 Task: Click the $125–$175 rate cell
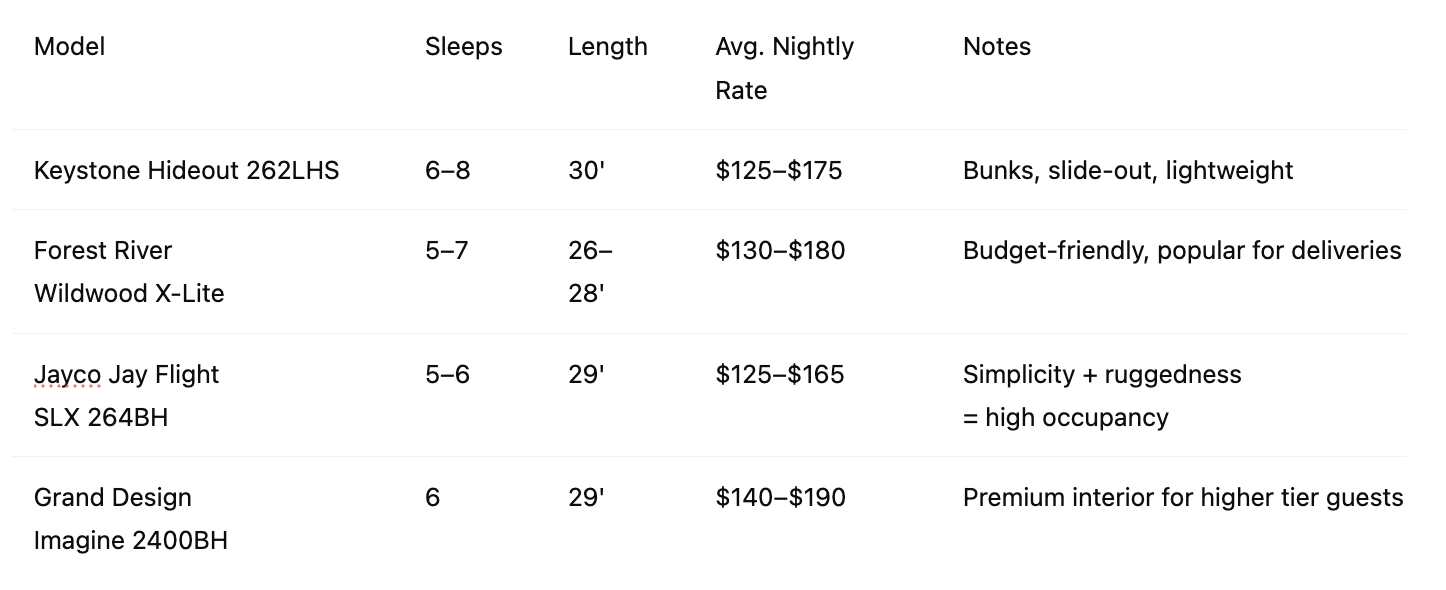click(x=779, y=171)
